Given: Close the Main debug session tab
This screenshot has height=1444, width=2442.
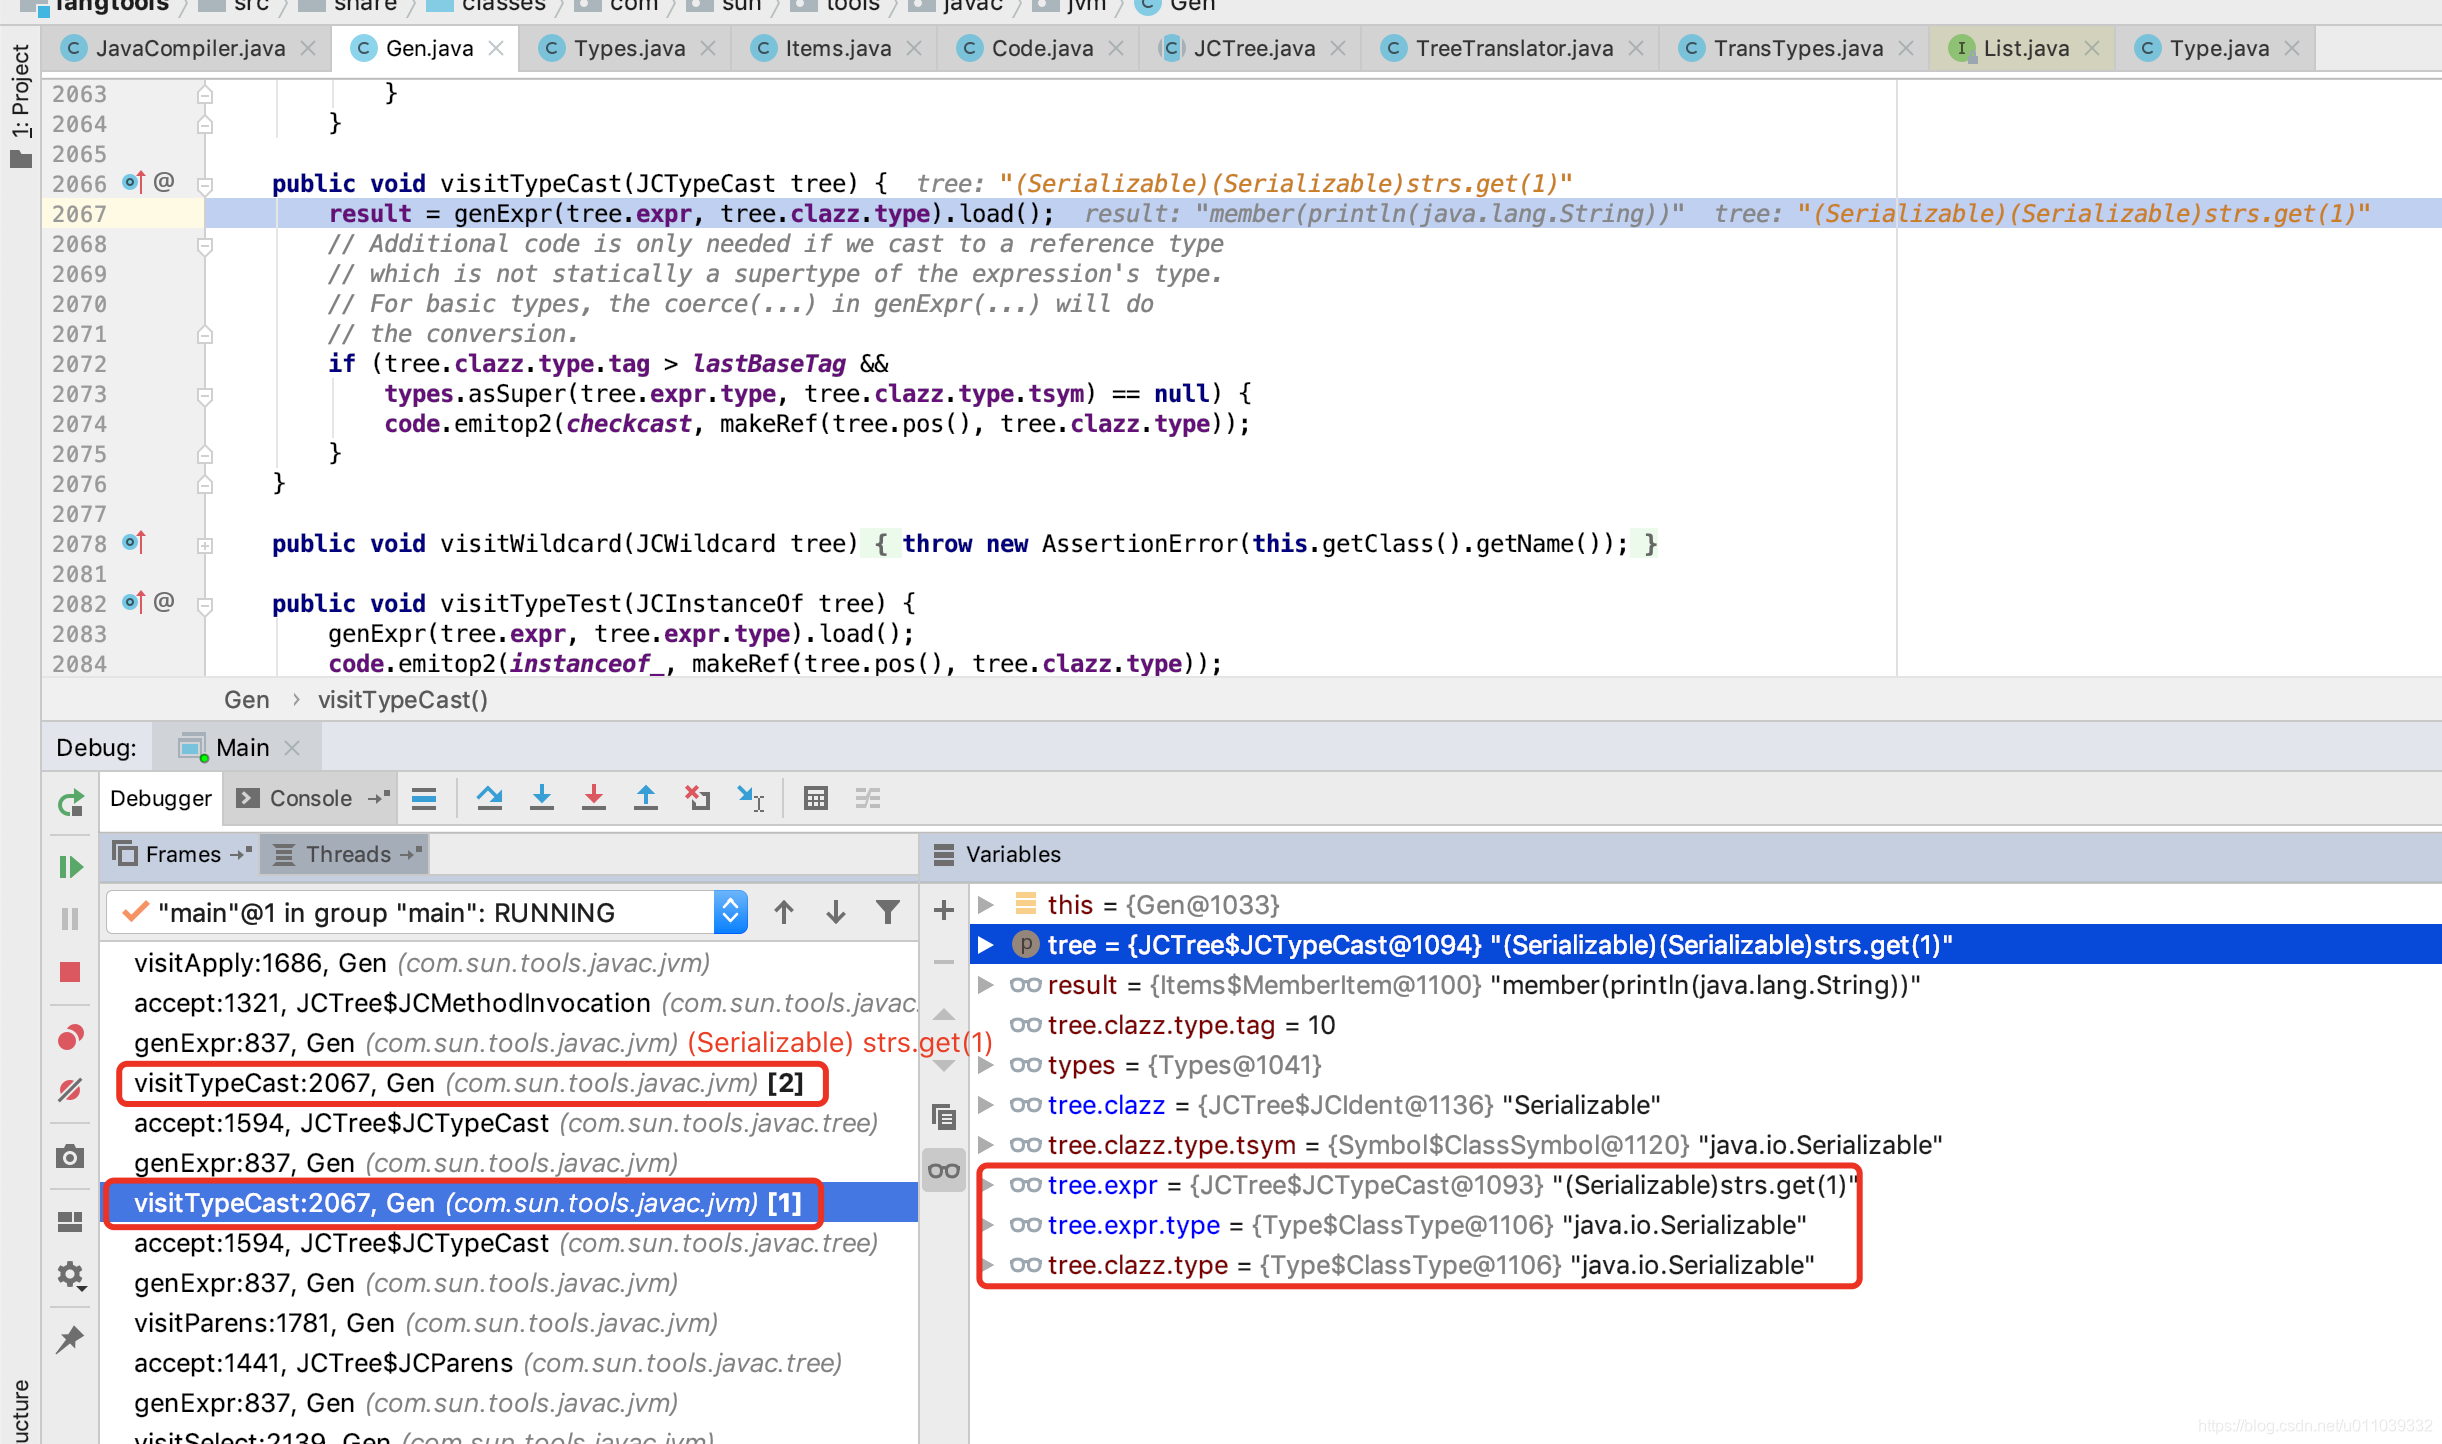Looking at the screenshot, I should pos(292,748).
